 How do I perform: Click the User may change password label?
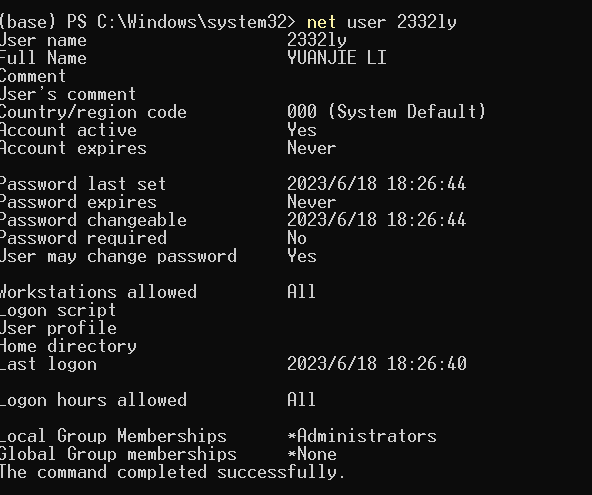pyautogui.click(x=118, y=256)
